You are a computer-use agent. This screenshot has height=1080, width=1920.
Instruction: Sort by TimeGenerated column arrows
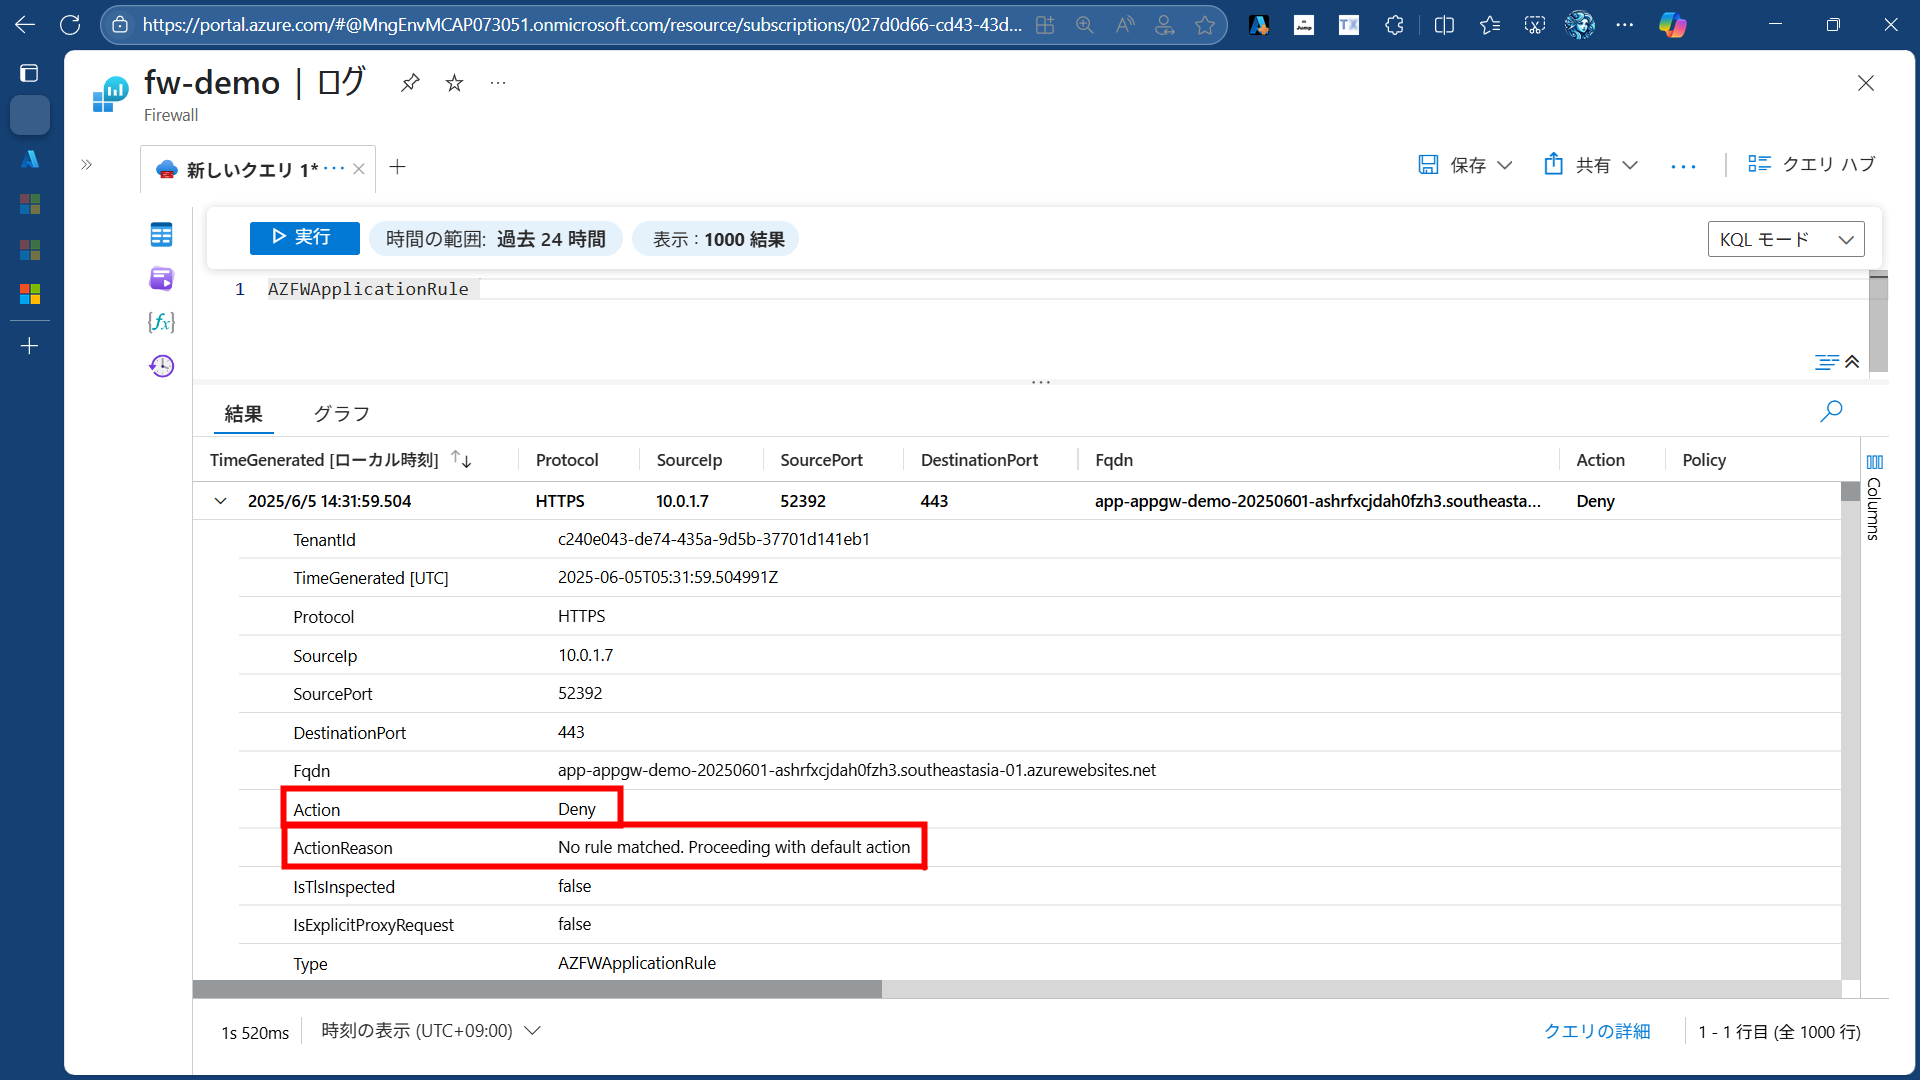[461, 459]
